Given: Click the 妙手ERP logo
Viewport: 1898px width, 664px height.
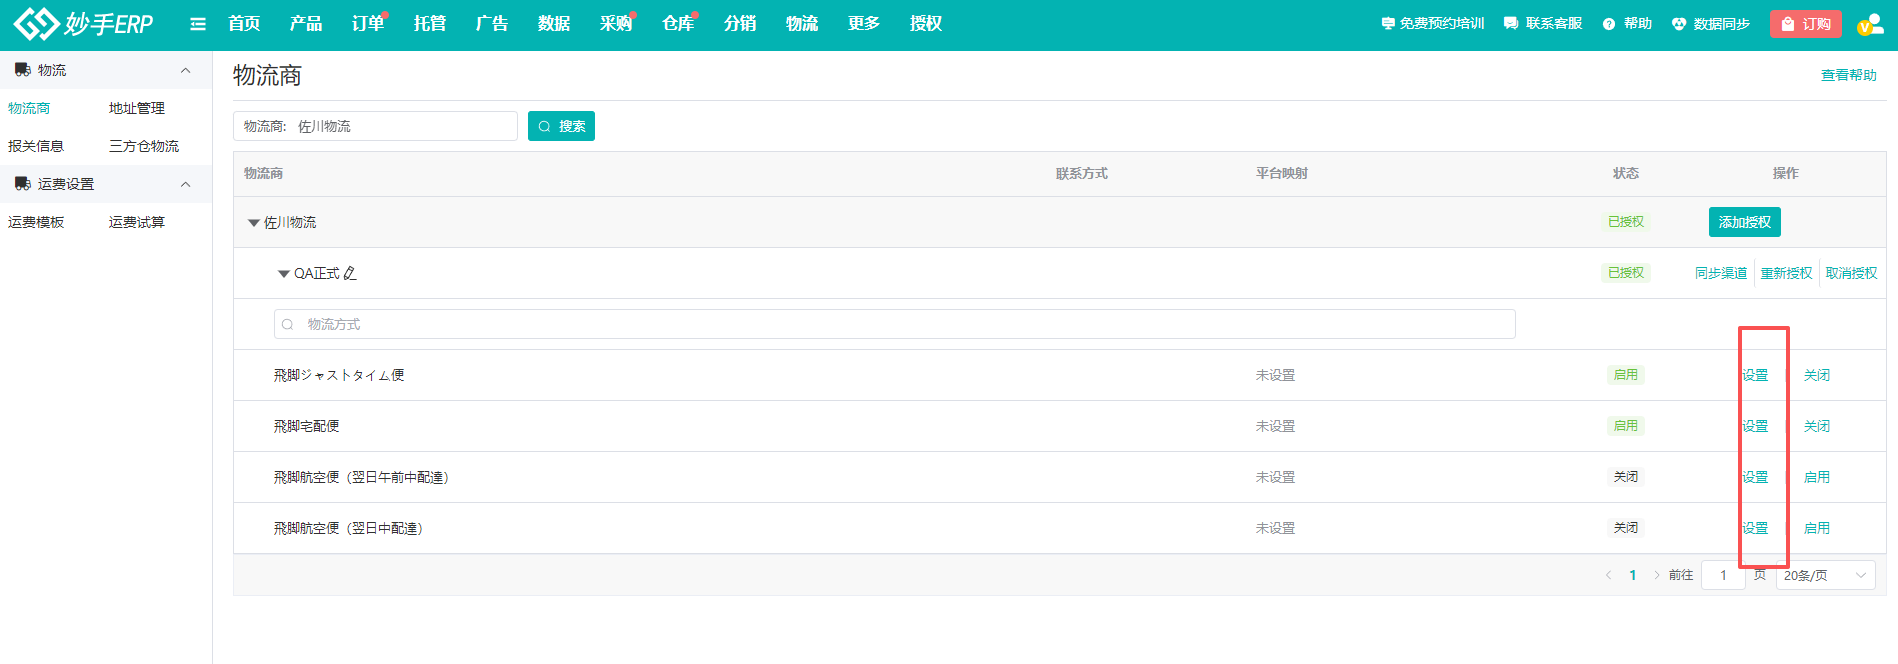Looking at the screenshot, I should [x=84, y=24].
